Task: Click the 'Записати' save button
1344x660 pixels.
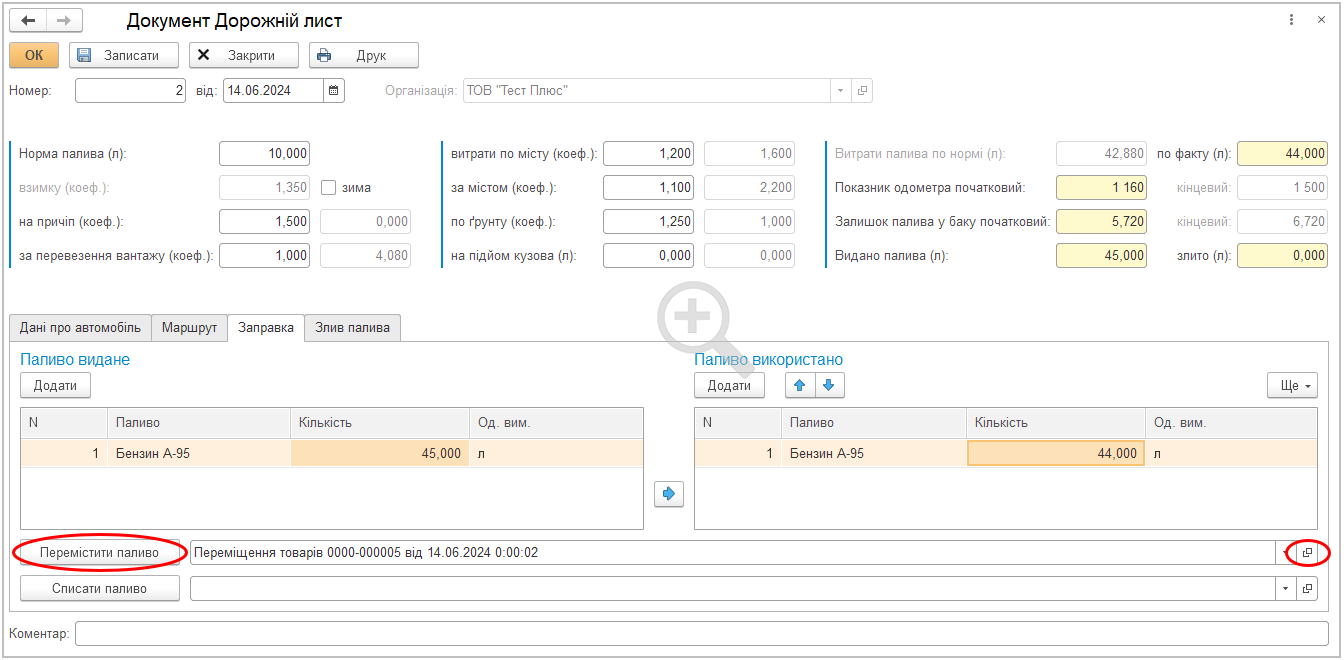Action: tap(124, 55)
